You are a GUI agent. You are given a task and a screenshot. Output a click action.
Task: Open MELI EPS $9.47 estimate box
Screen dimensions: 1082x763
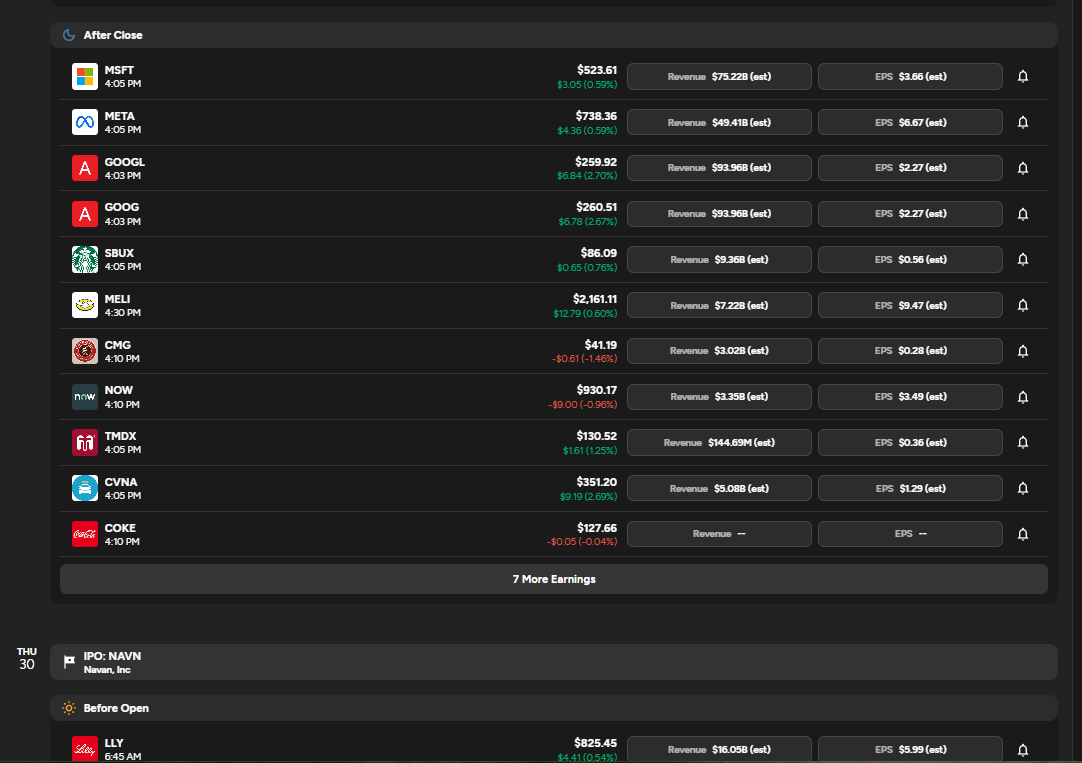[x=910, y=305]
